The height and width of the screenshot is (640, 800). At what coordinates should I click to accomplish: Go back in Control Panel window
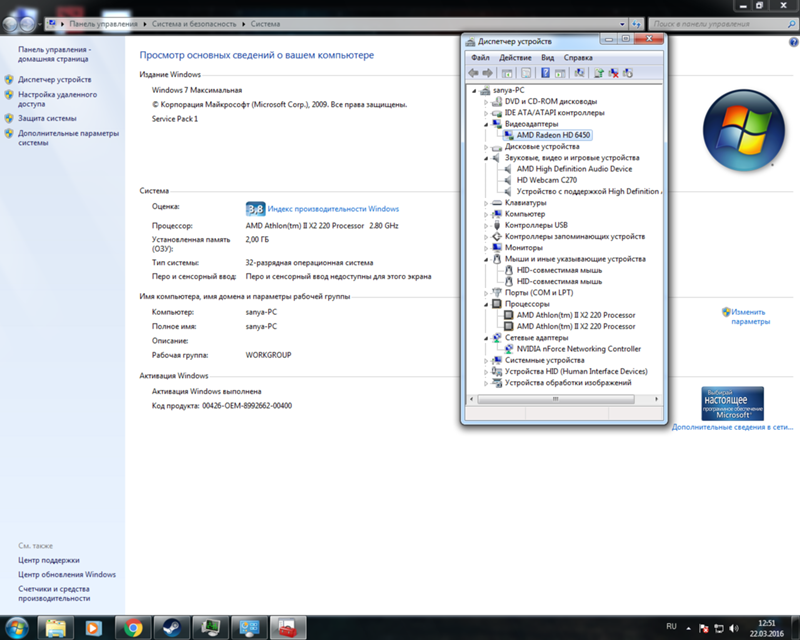tap(10, 24)
